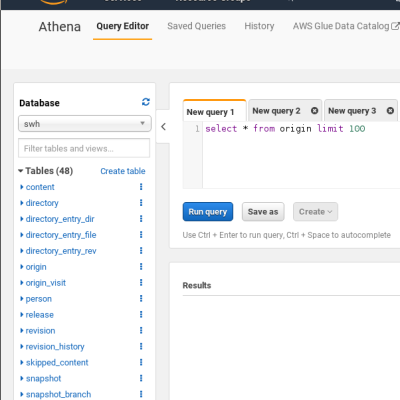This screenshot has height=400, width=400.
Task: Click the snapshot table name
Action: coord(43,379)
